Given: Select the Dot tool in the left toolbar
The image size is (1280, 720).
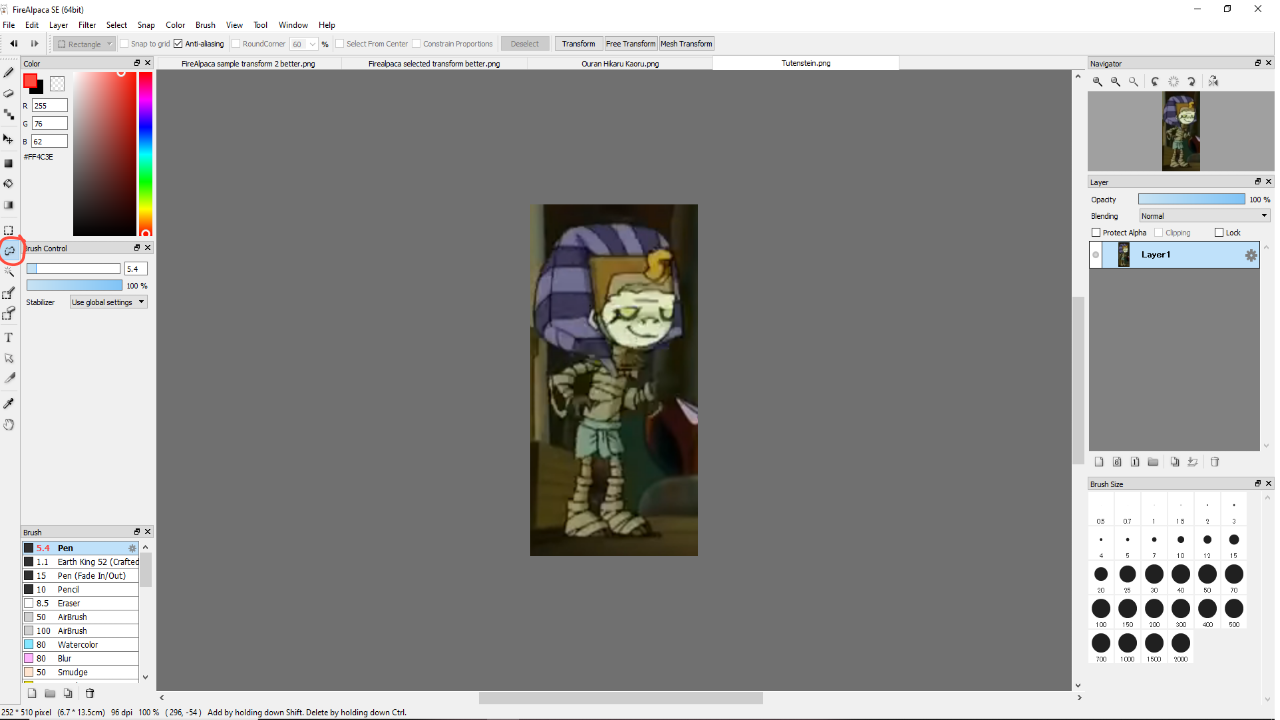Looking at the screenshot, I should (9, 115).
